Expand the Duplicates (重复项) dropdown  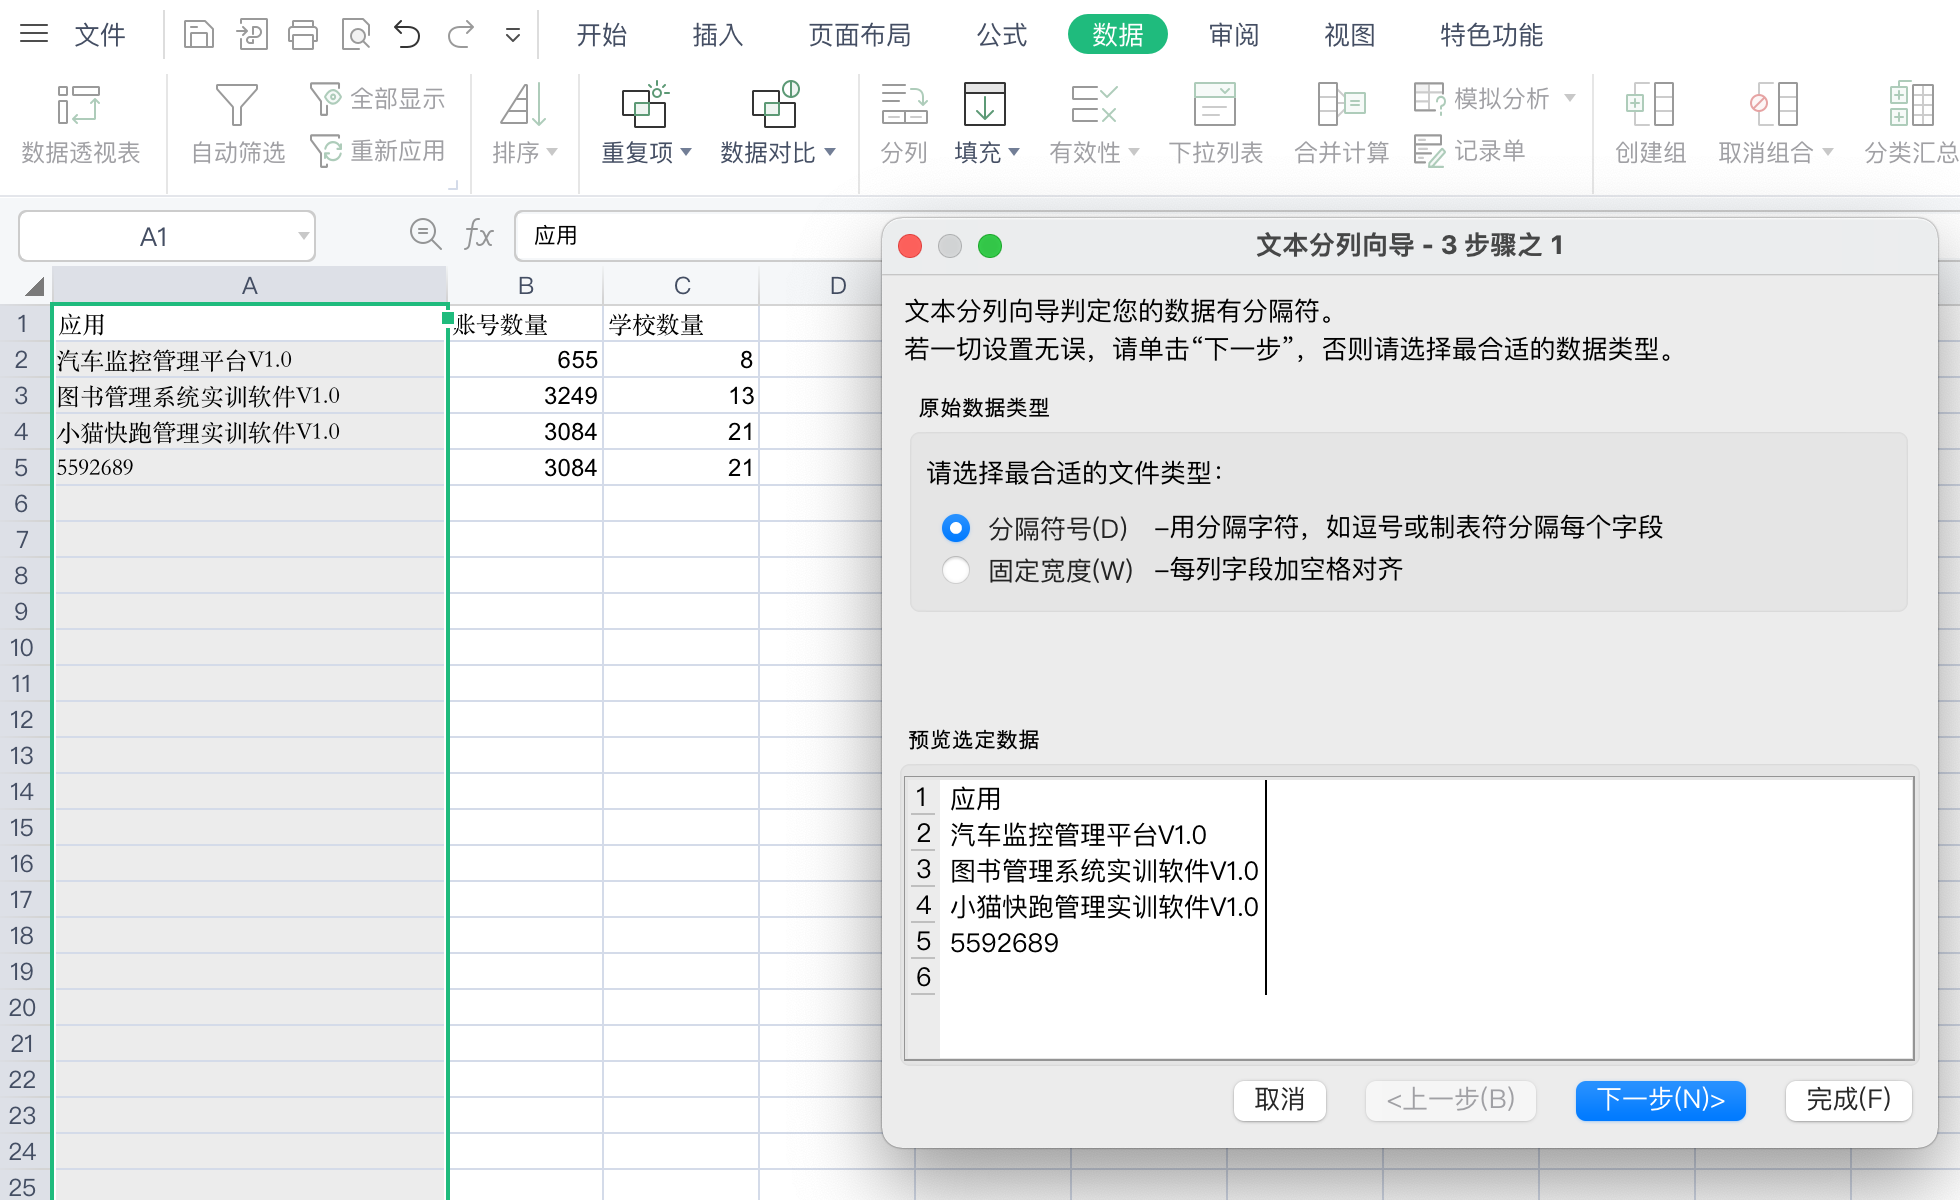(x=686, y=152)
